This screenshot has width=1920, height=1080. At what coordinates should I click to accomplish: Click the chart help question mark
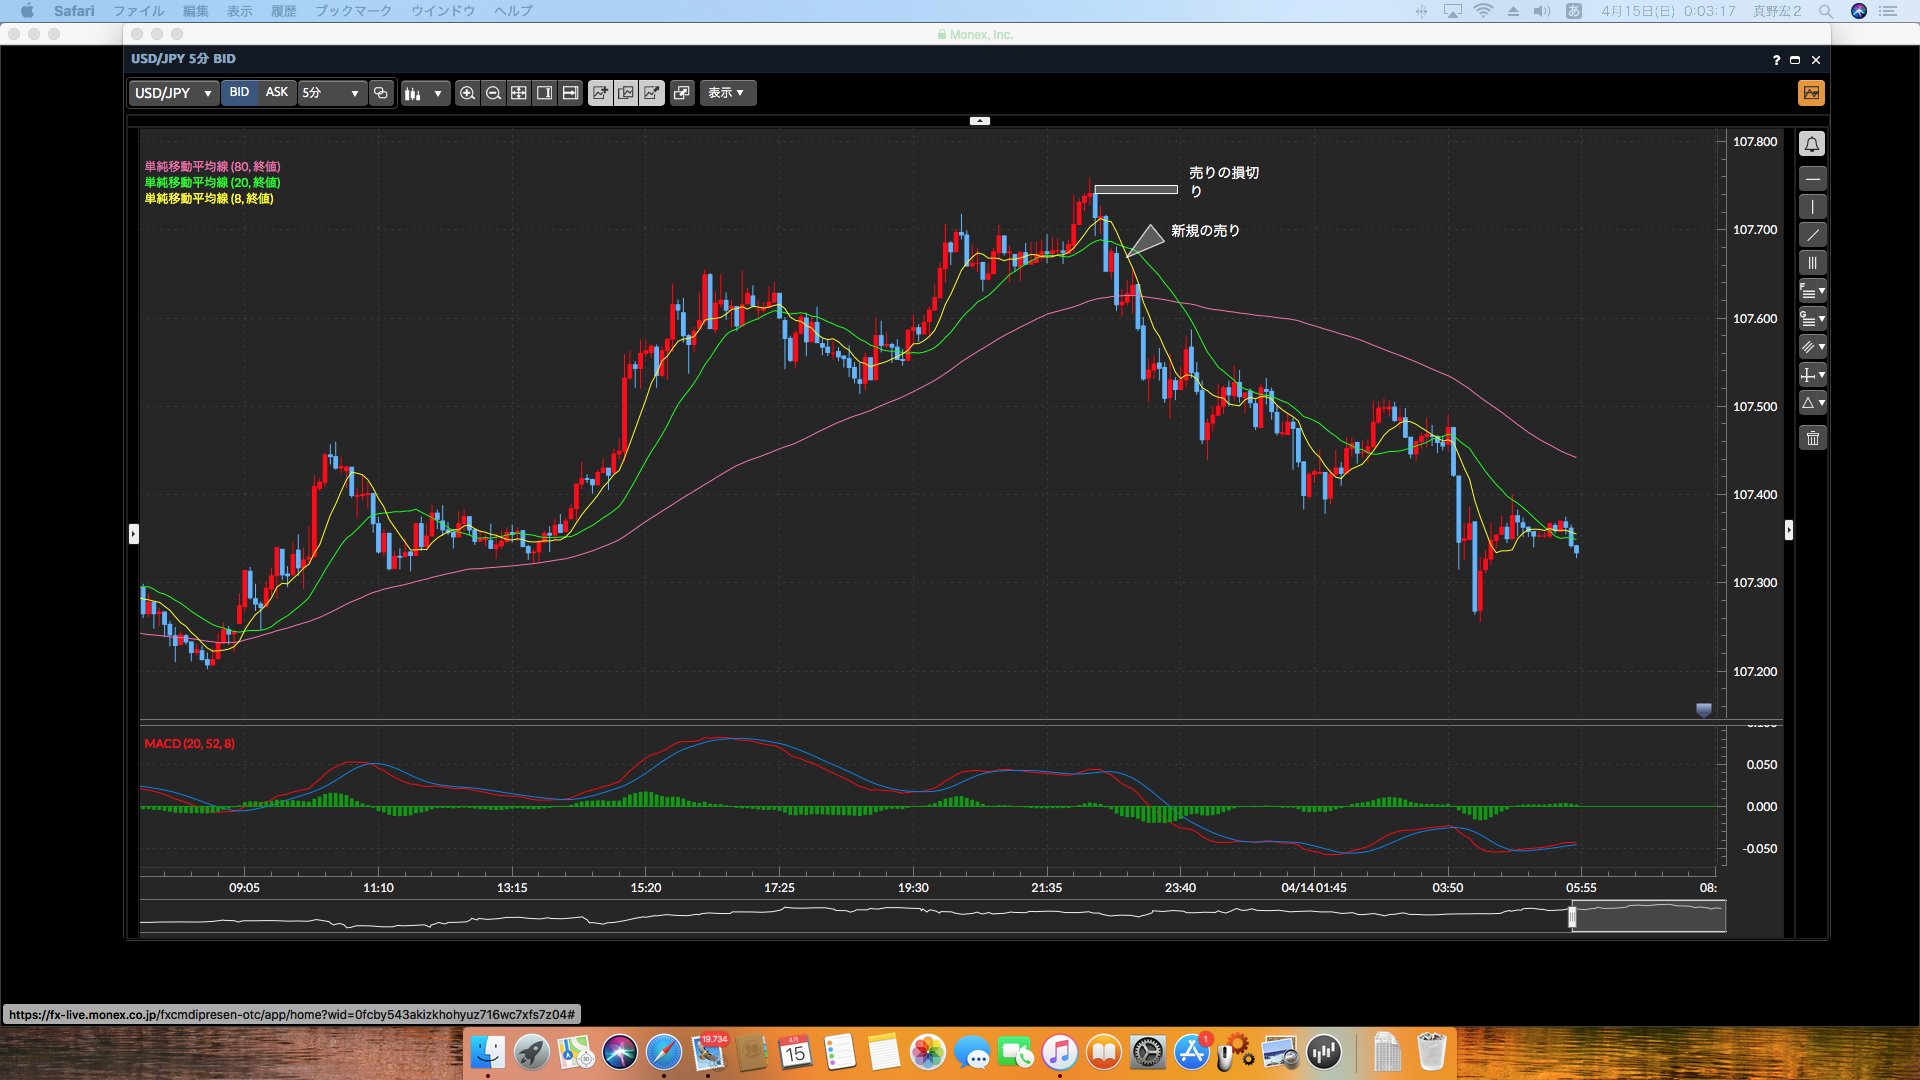click(1776, 60)
